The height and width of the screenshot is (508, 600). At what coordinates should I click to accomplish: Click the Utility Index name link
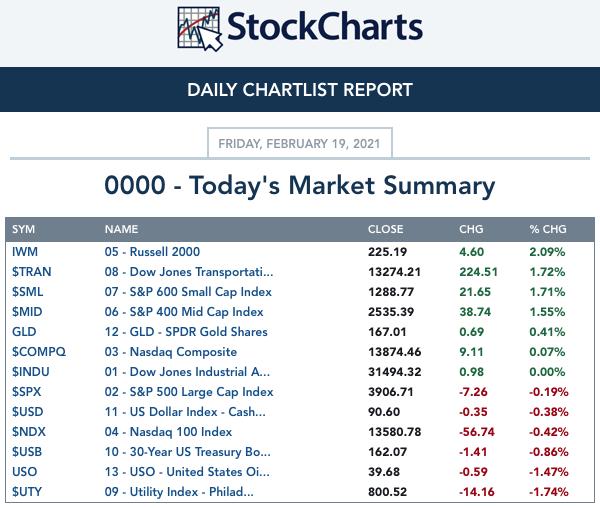point(179,492)
